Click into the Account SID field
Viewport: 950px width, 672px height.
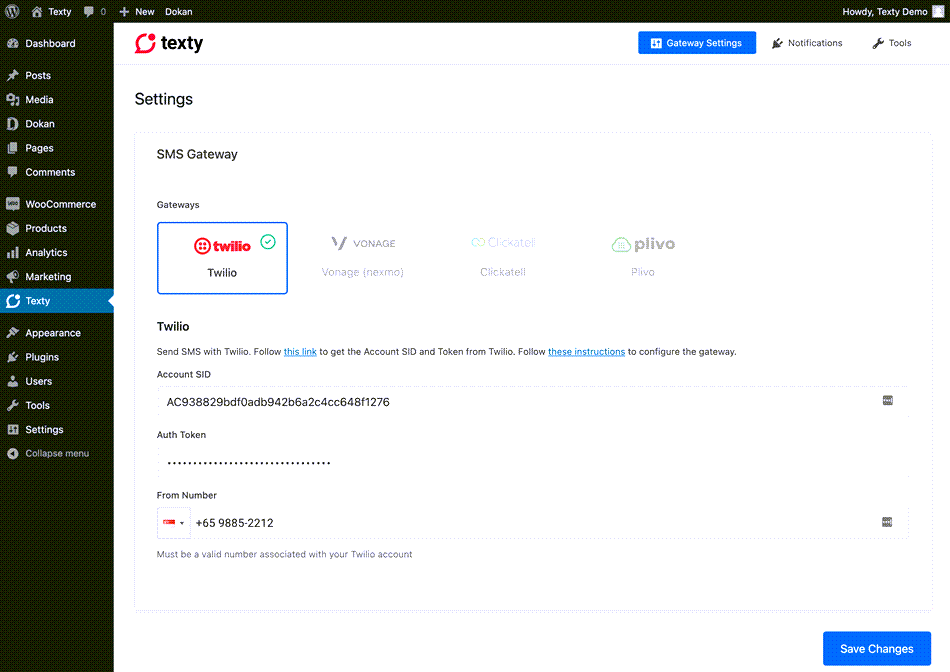click(533, 402)
